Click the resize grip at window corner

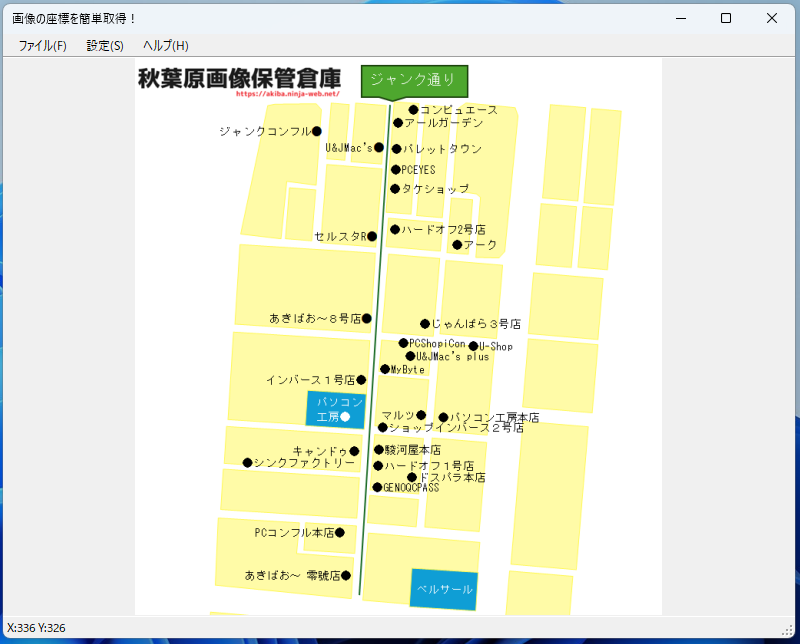(789, 630)
